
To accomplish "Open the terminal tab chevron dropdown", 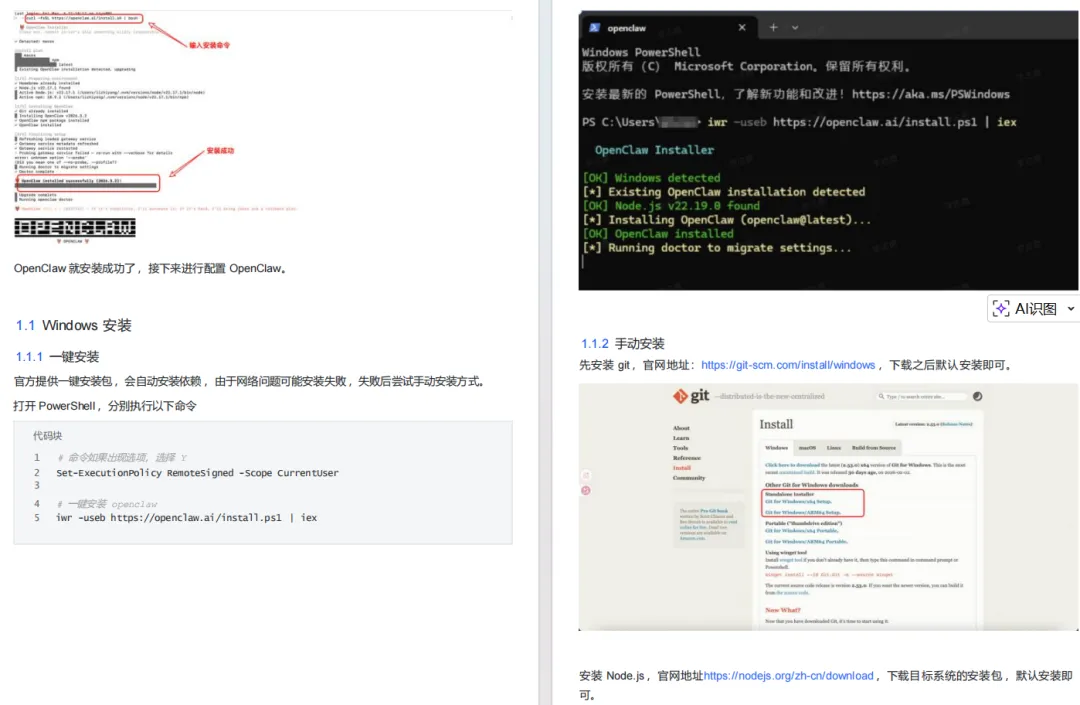I will pos(795,28).
